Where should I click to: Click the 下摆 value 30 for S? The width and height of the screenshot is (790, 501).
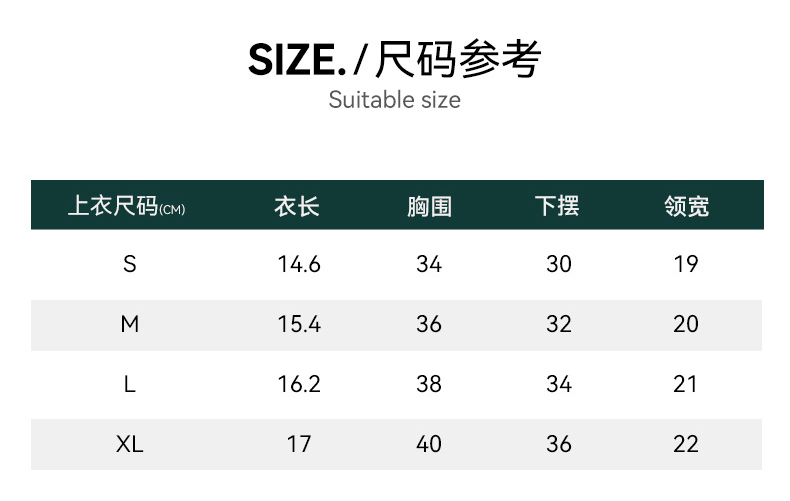tap(559, 264)
